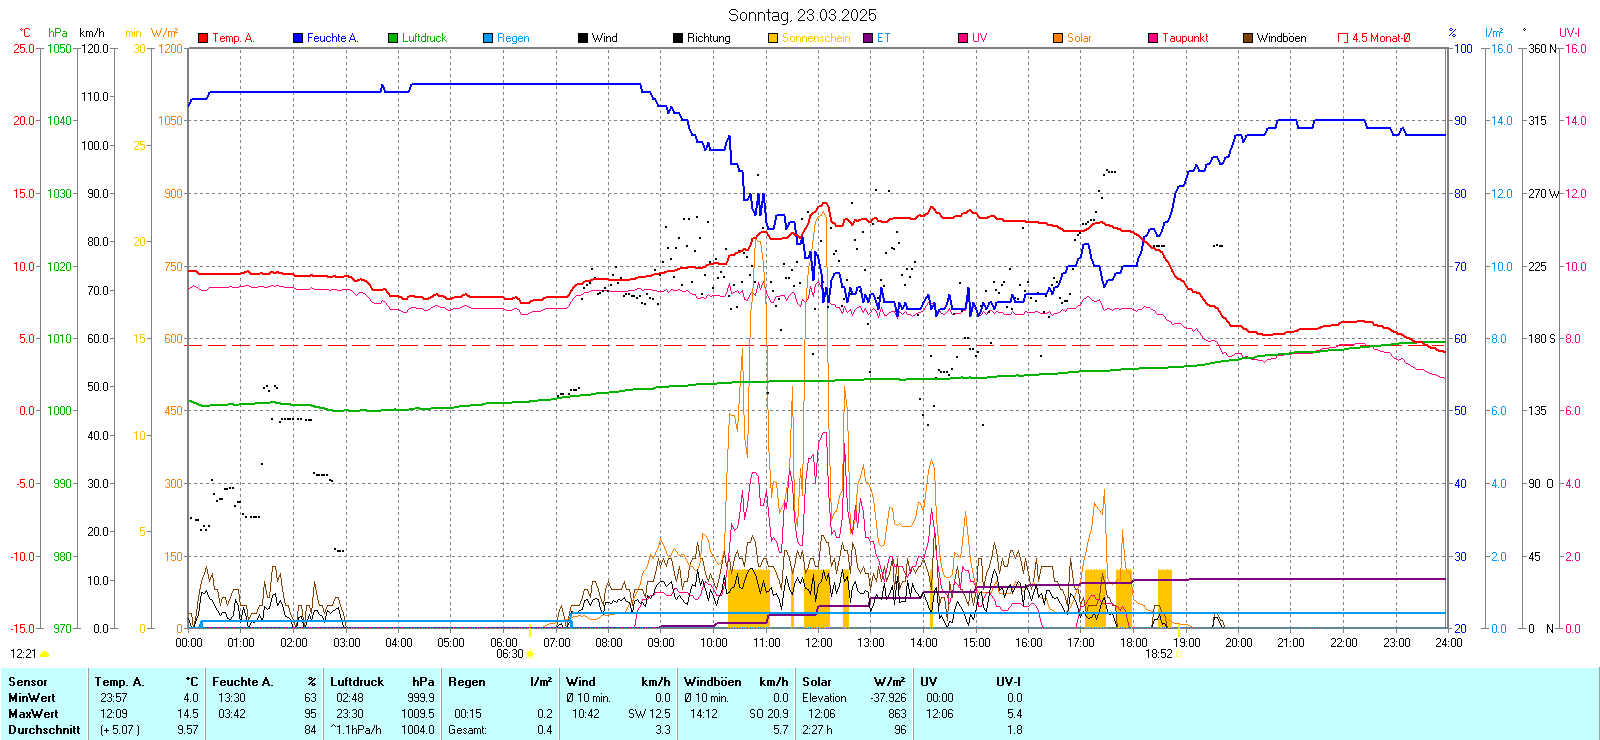Click the date title Sonntag, 23.03.2025
Screen dimensions: 1600x740
pos(802,15)
